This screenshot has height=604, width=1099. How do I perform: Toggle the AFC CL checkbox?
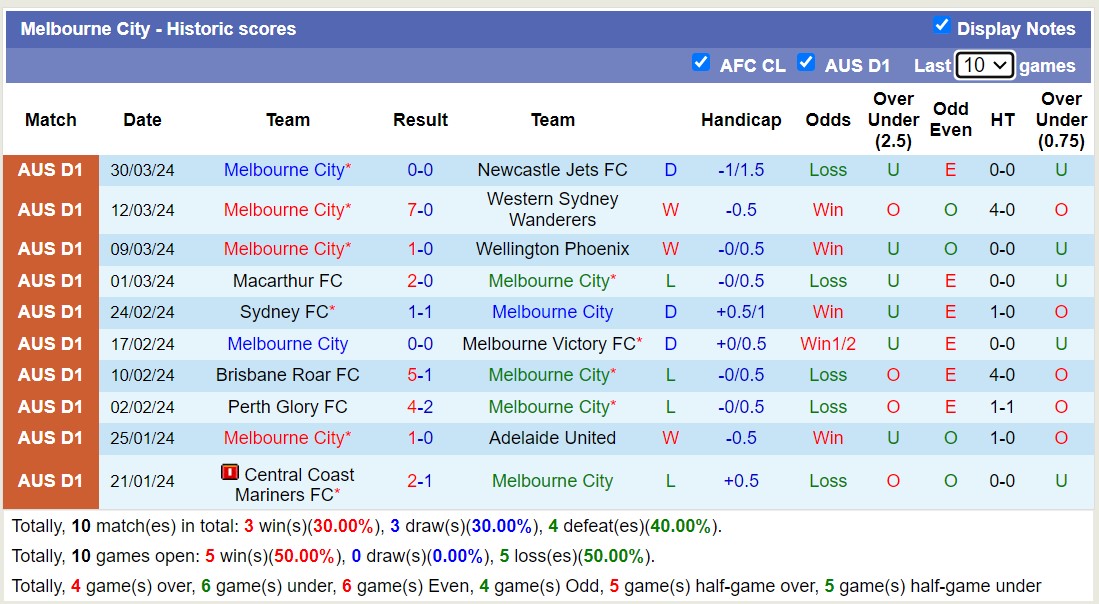(x=702, y=63)
